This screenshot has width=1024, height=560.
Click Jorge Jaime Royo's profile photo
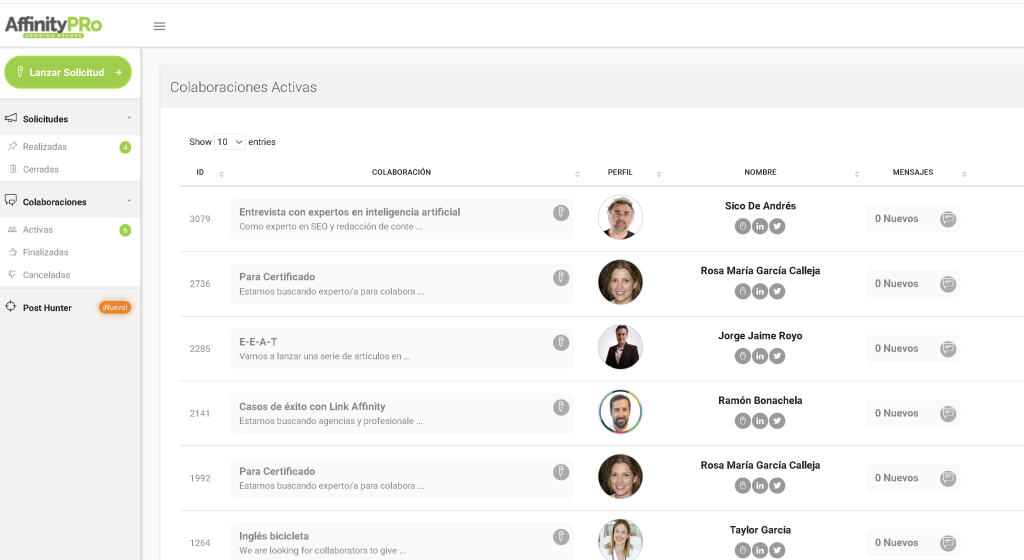pos(620,347)
